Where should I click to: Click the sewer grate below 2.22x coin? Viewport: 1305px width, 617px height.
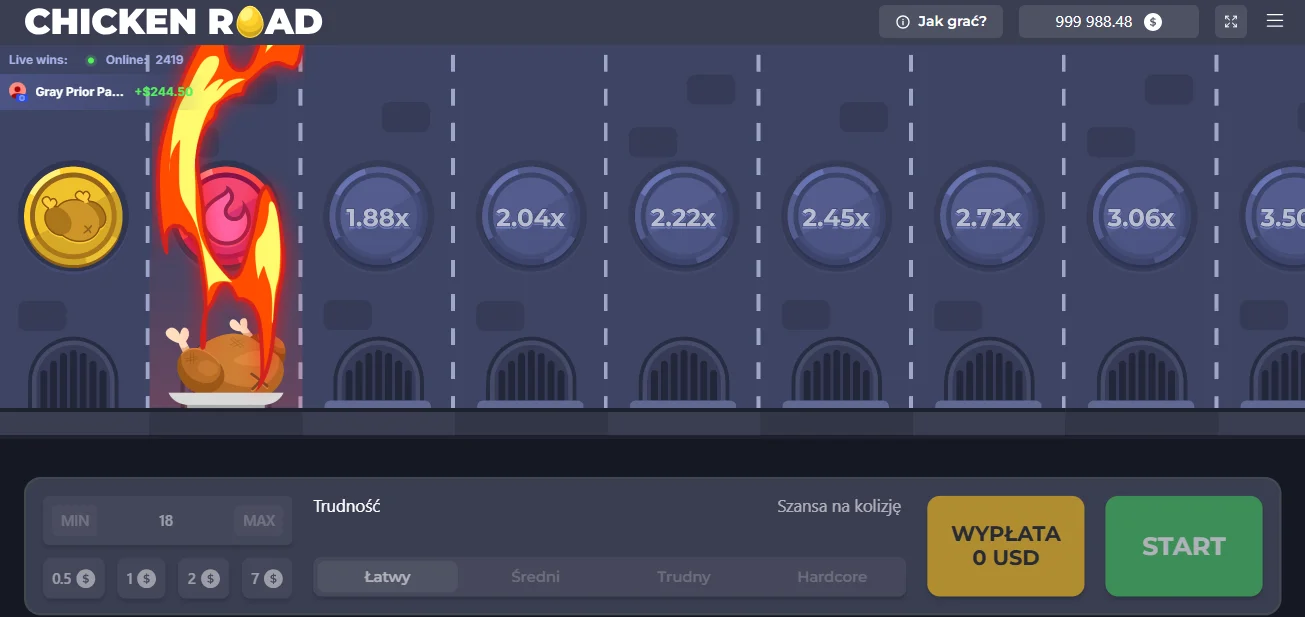pos(683,372)
